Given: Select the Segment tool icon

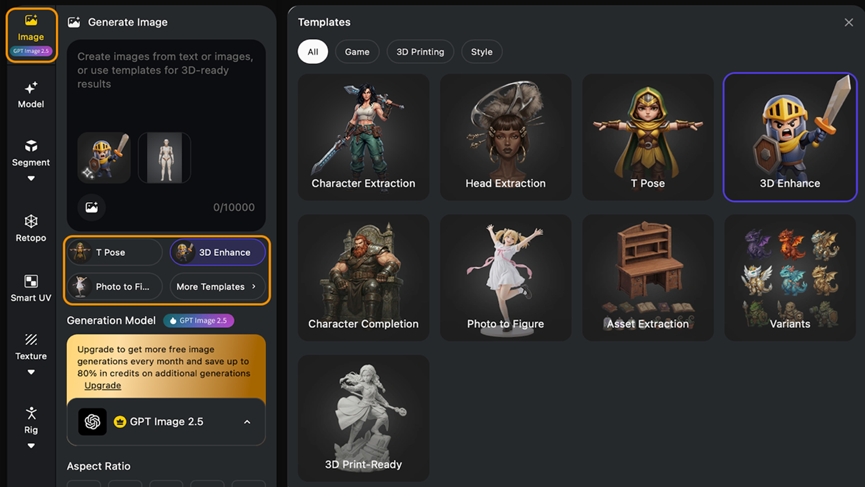Looking at the screenshot, I should click(x=31, y=146).
